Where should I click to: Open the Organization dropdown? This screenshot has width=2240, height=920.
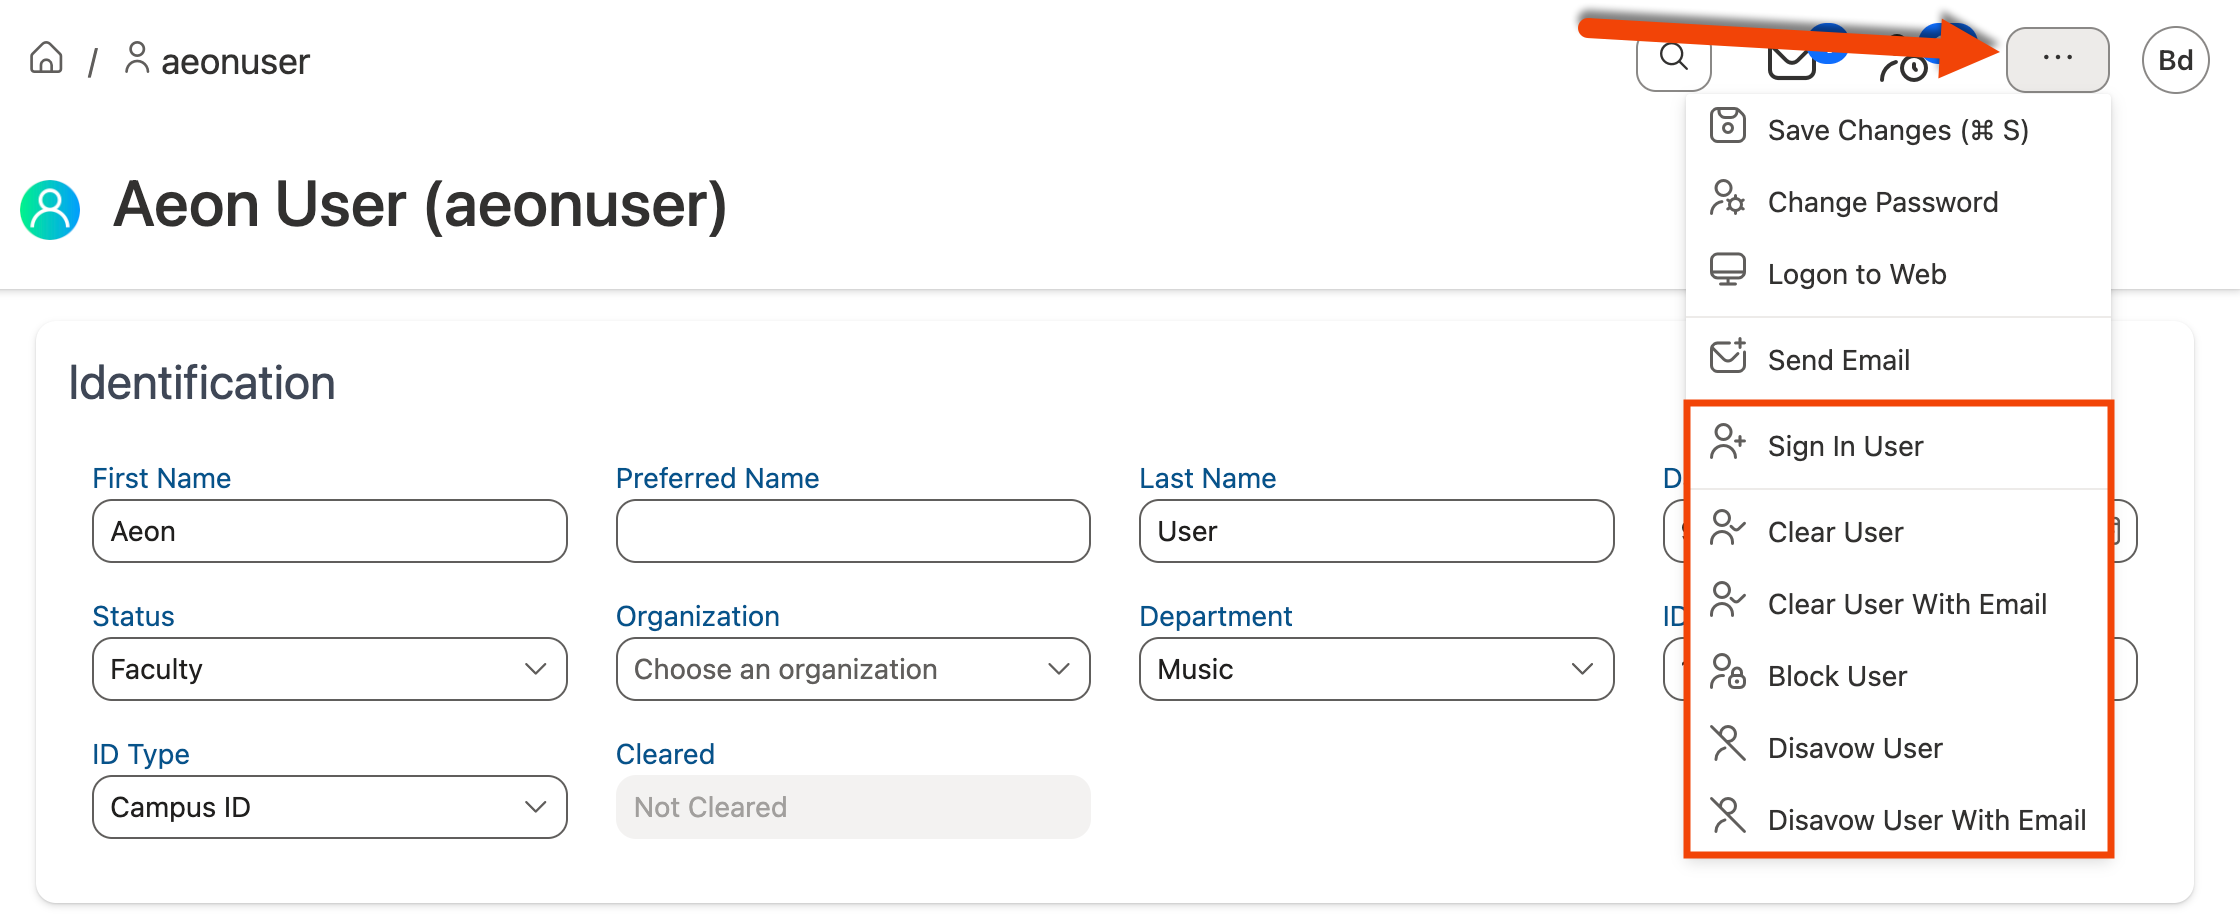point(852,669)
